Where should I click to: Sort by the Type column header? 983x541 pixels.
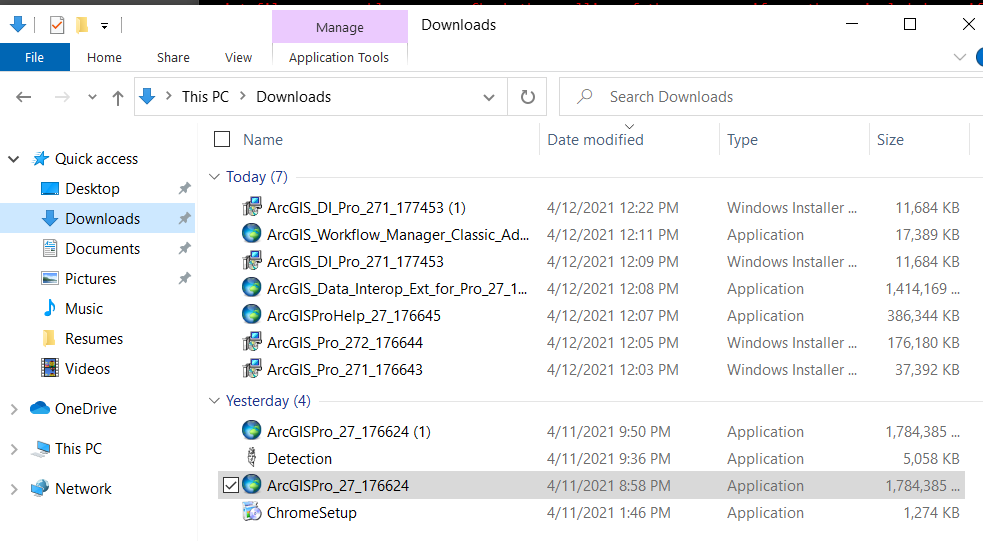742,140
